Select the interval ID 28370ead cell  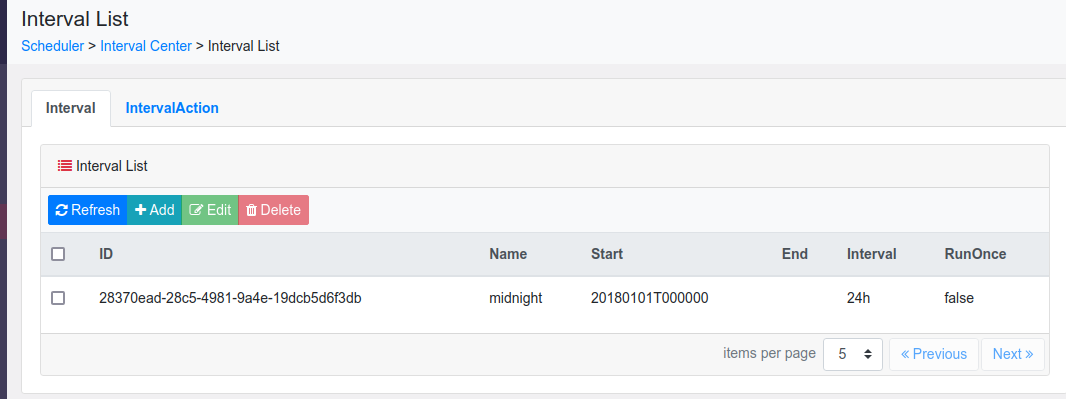click(x=230, y=298)
